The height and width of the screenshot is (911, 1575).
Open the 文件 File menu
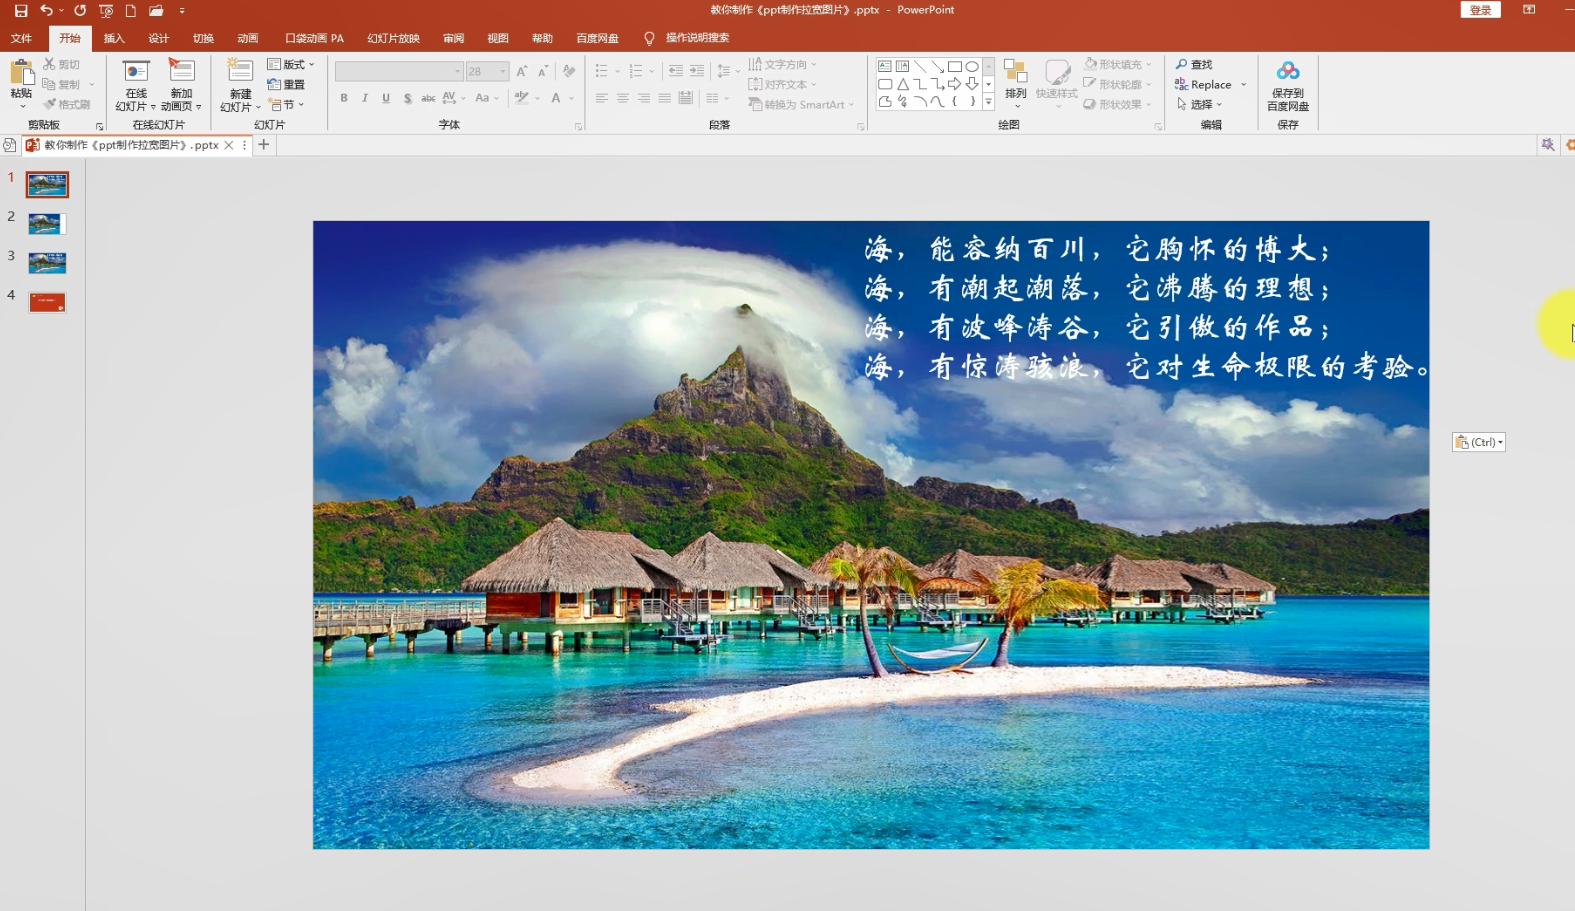pyautogui.click(x=21, y=38)
